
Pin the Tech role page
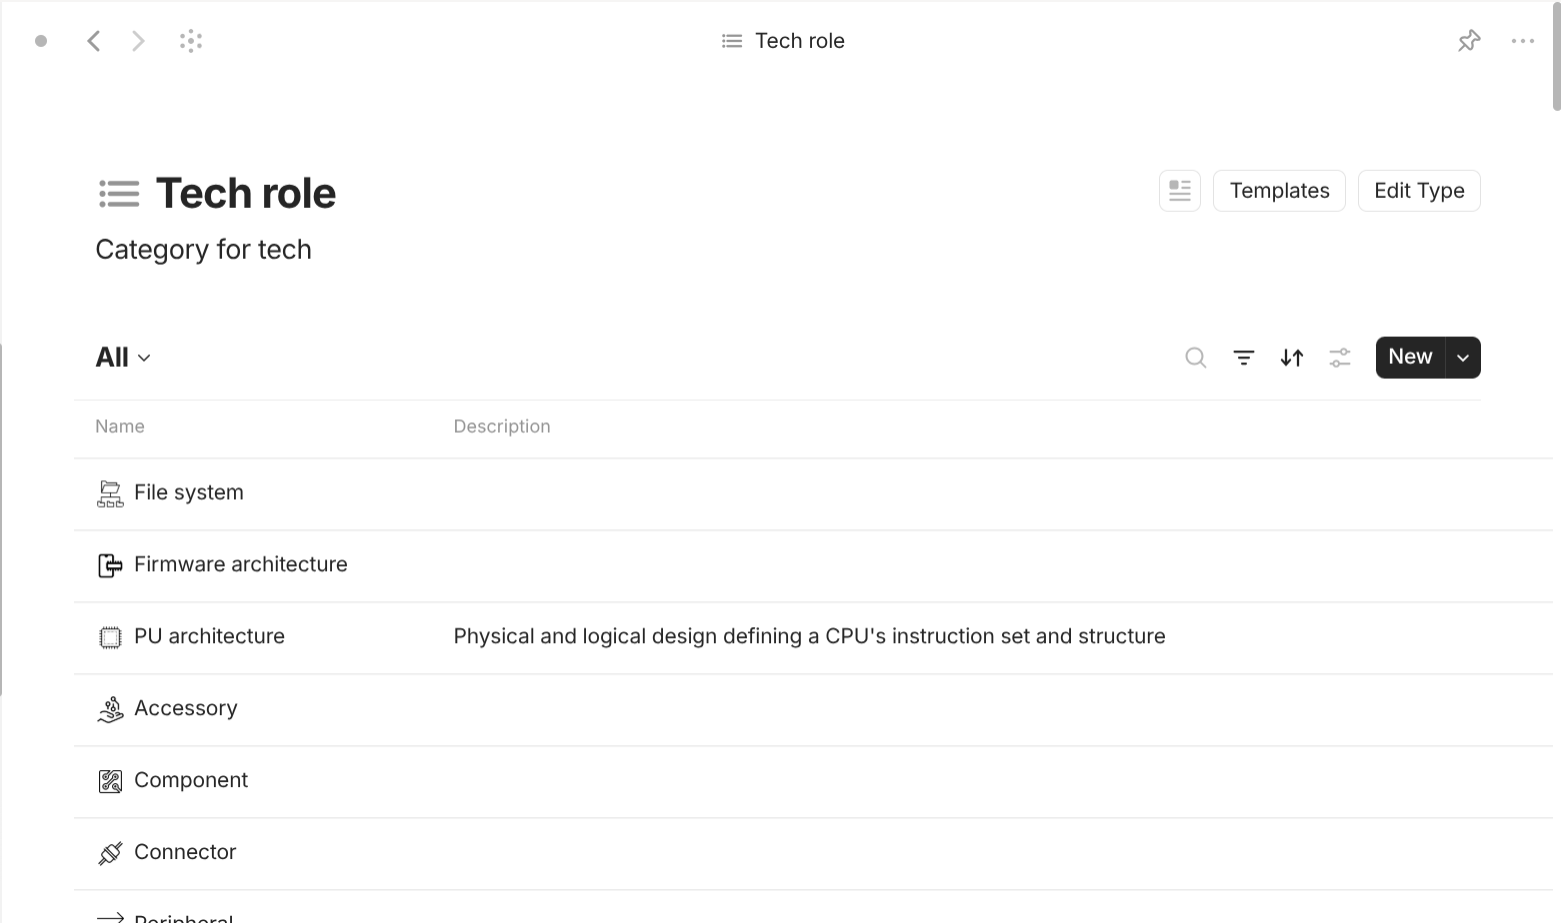point(1468,40)
